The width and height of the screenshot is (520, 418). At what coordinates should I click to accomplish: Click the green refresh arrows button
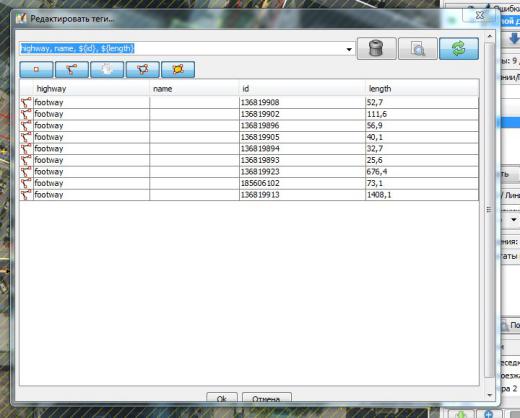[x=459, y=49]
